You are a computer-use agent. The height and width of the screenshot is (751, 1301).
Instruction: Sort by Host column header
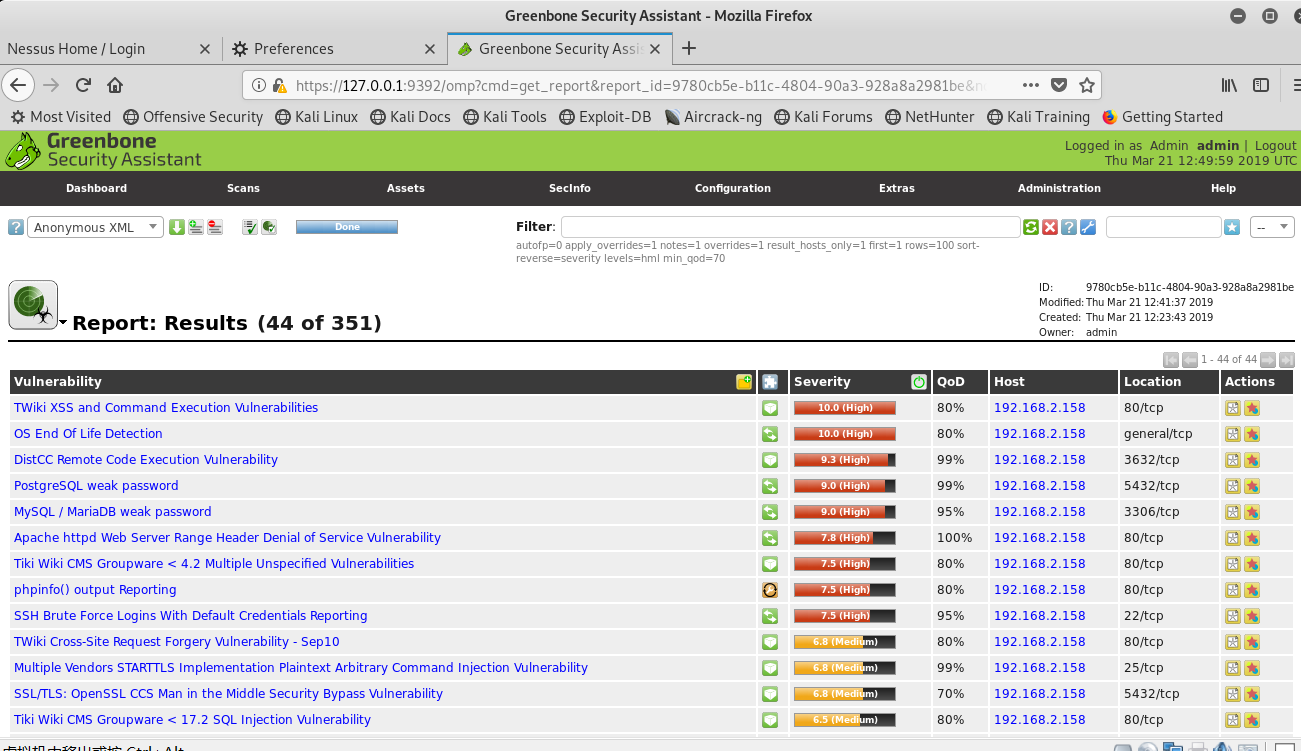(1009, 382)
